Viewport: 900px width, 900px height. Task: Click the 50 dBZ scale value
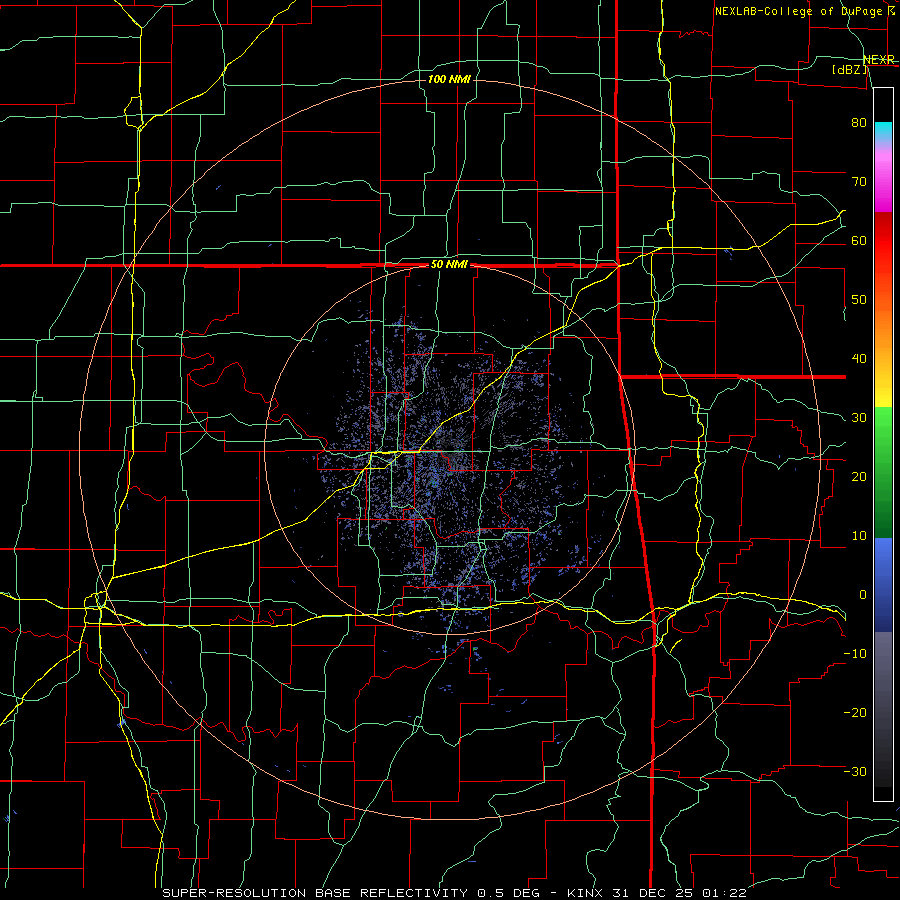pyautogui.click(x=859, y=300)
